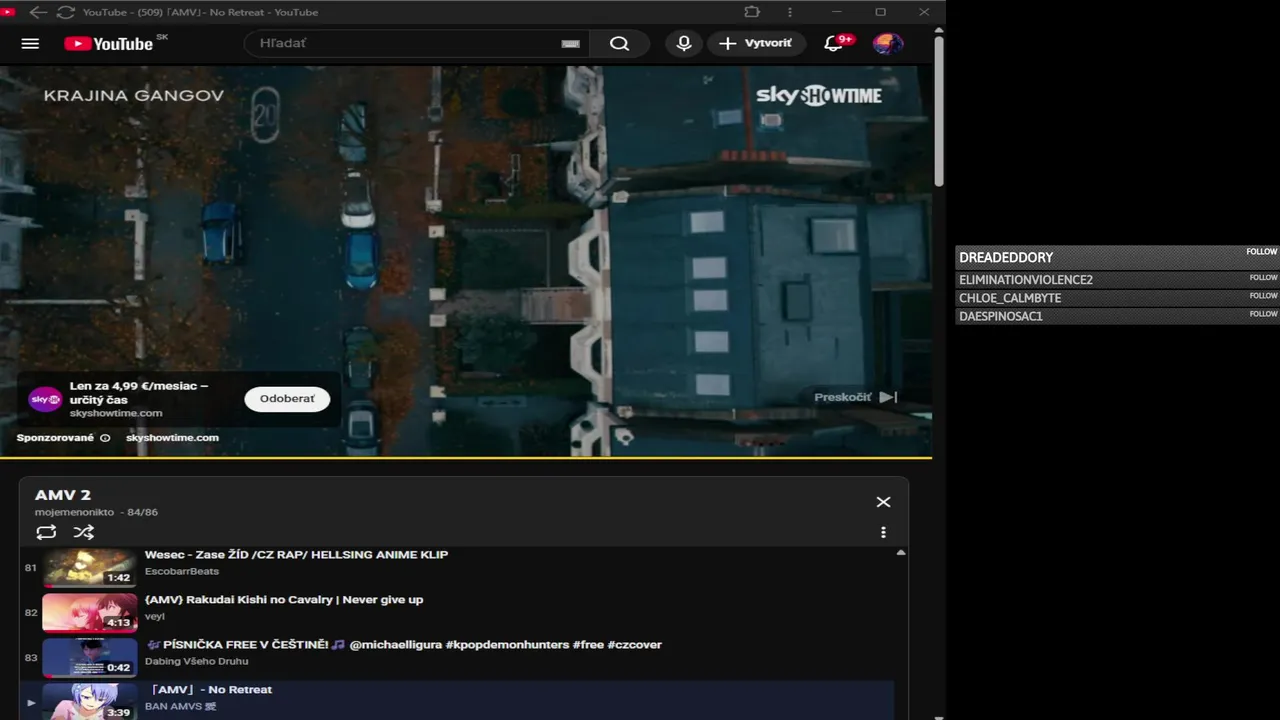Image resolution: width=1280 pixels, height=720 pixels.
Task: Click the info icon next to Sponzorované
Action: click(x=105, y=438)
